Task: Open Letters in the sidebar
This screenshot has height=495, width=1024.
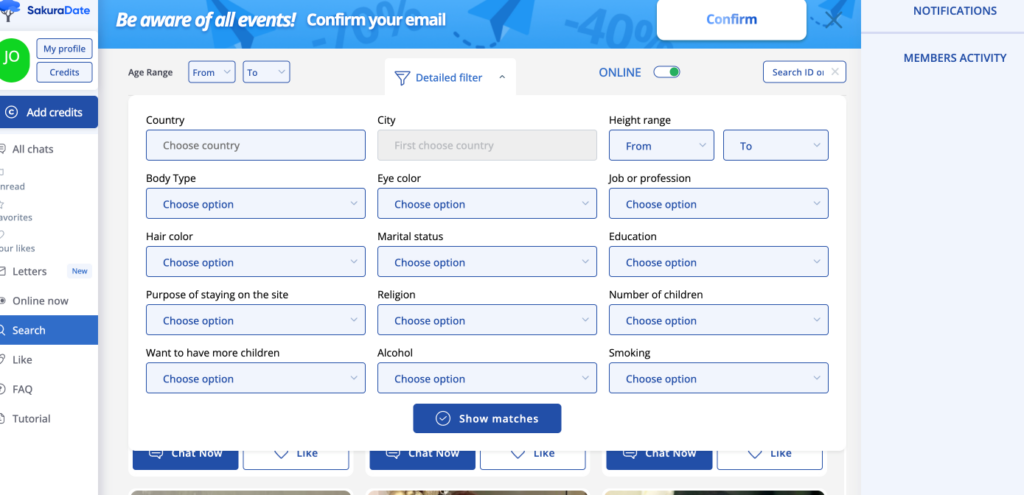Action: tap(30, 271)
